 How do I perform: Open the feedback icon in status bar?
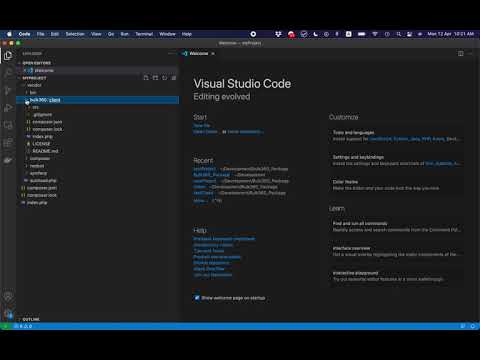[x=463, y=326]
